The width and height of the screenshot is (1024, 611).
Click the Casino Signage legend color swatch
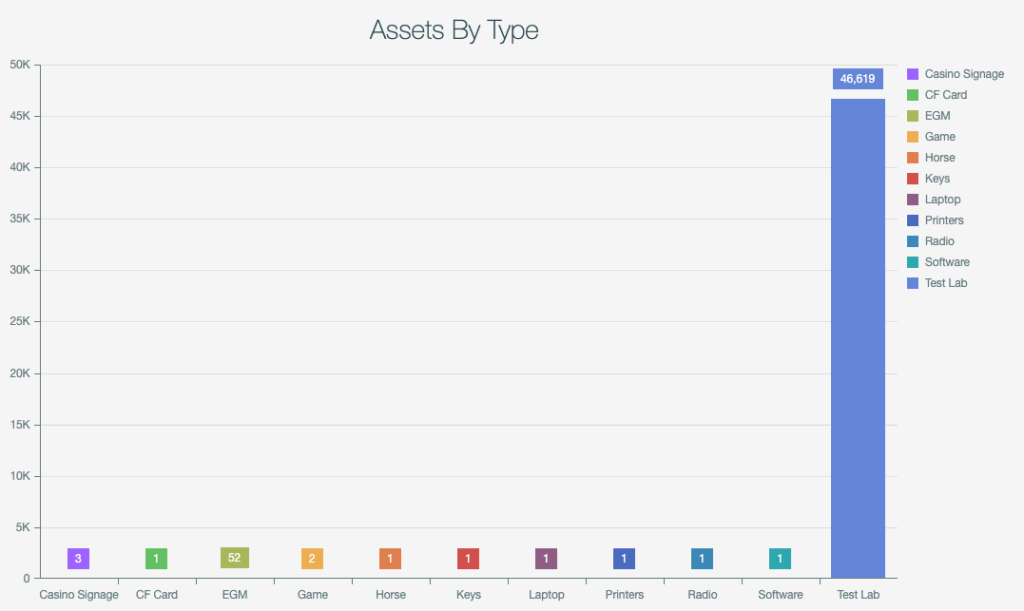912,74
